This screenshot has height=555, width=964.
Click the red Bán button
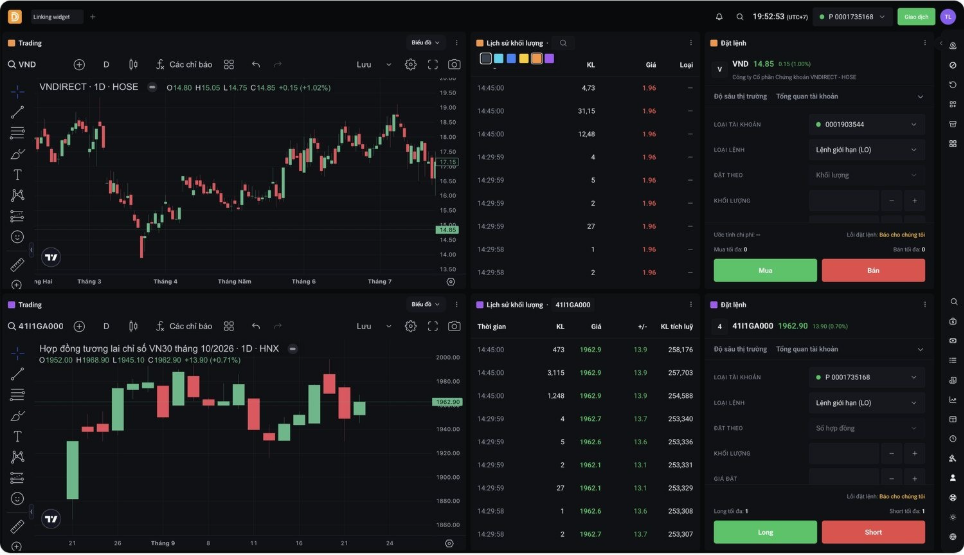[873, 270]
